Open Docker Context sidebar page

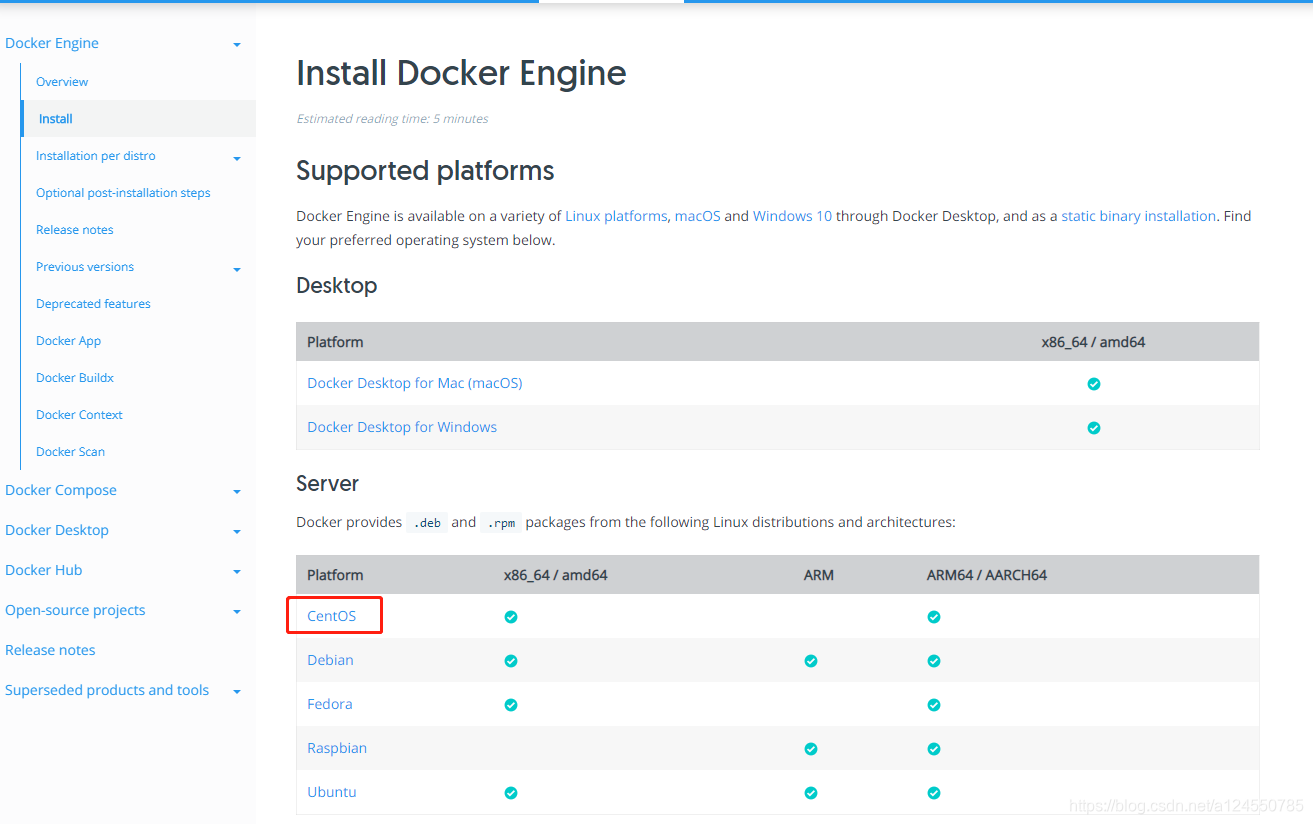pyautogui.click(x=79, y=415)
